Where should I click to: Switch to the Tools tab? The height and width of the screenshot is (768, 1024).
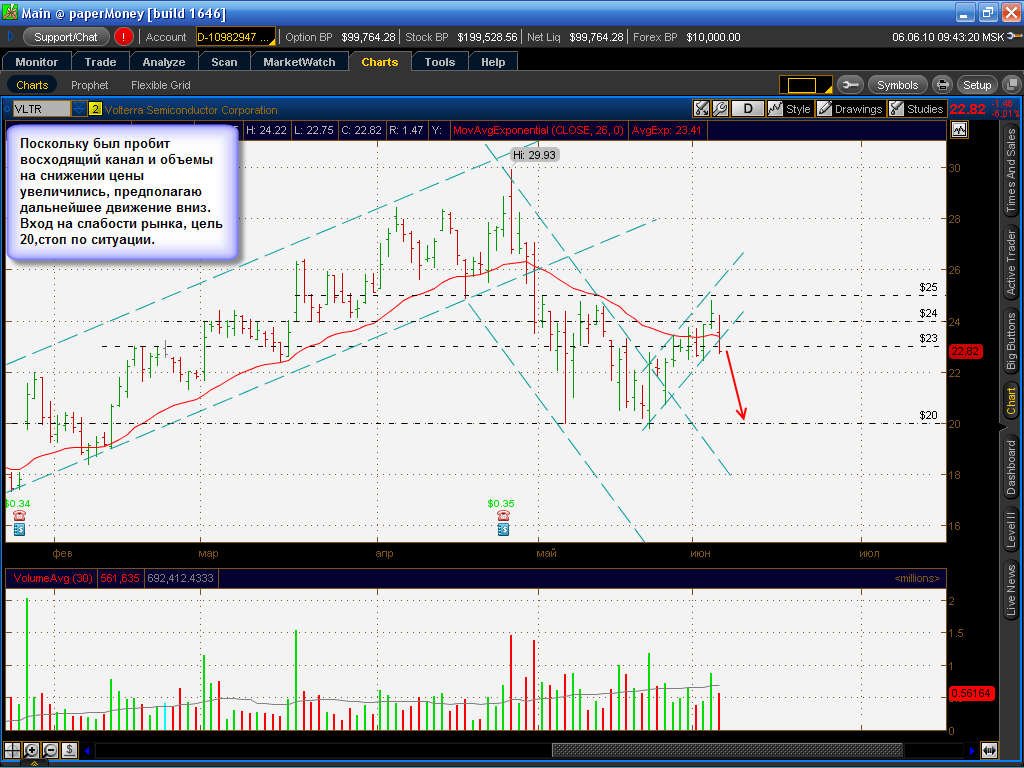point(440,62)
